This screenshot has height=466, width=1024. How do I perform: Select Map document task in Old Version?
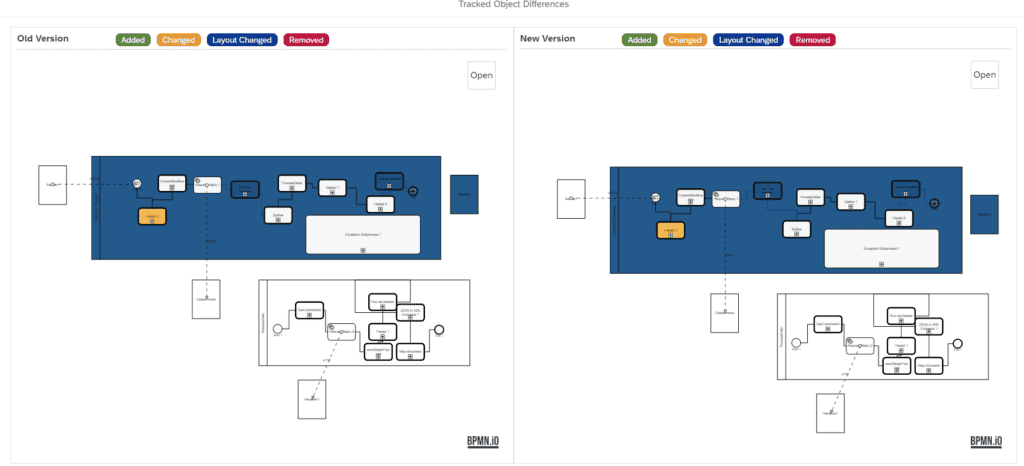pyautogui.click(x=411, y=352)
